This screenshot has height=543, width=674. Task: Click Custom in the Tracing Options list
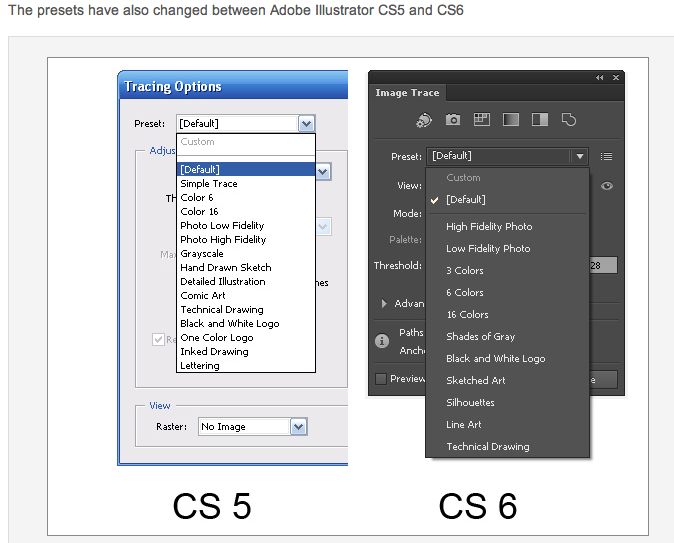[x=246, y=141]
